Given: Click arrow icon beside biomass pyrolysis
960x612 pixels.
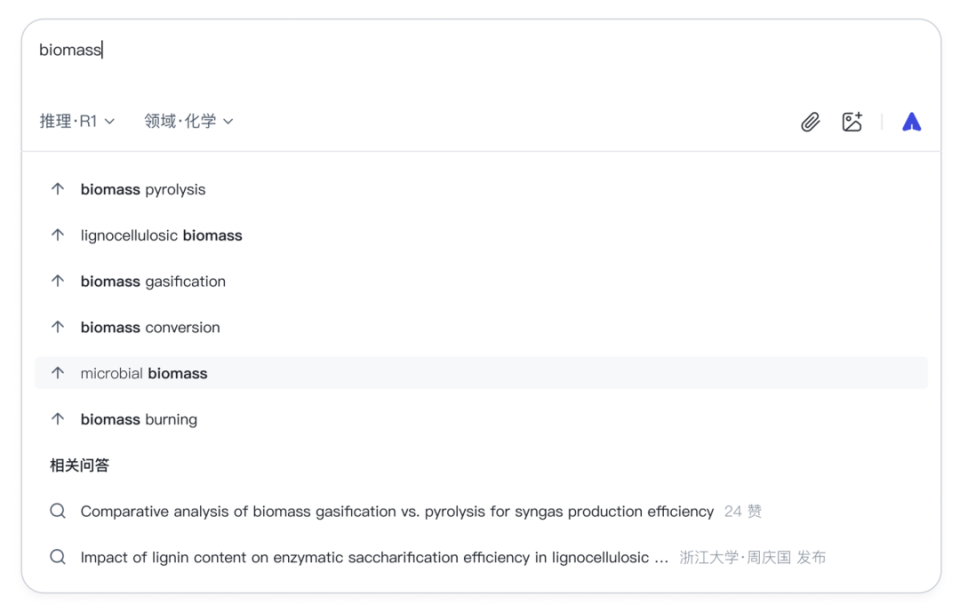Looking at the screenshot, I should pos(58,189).
